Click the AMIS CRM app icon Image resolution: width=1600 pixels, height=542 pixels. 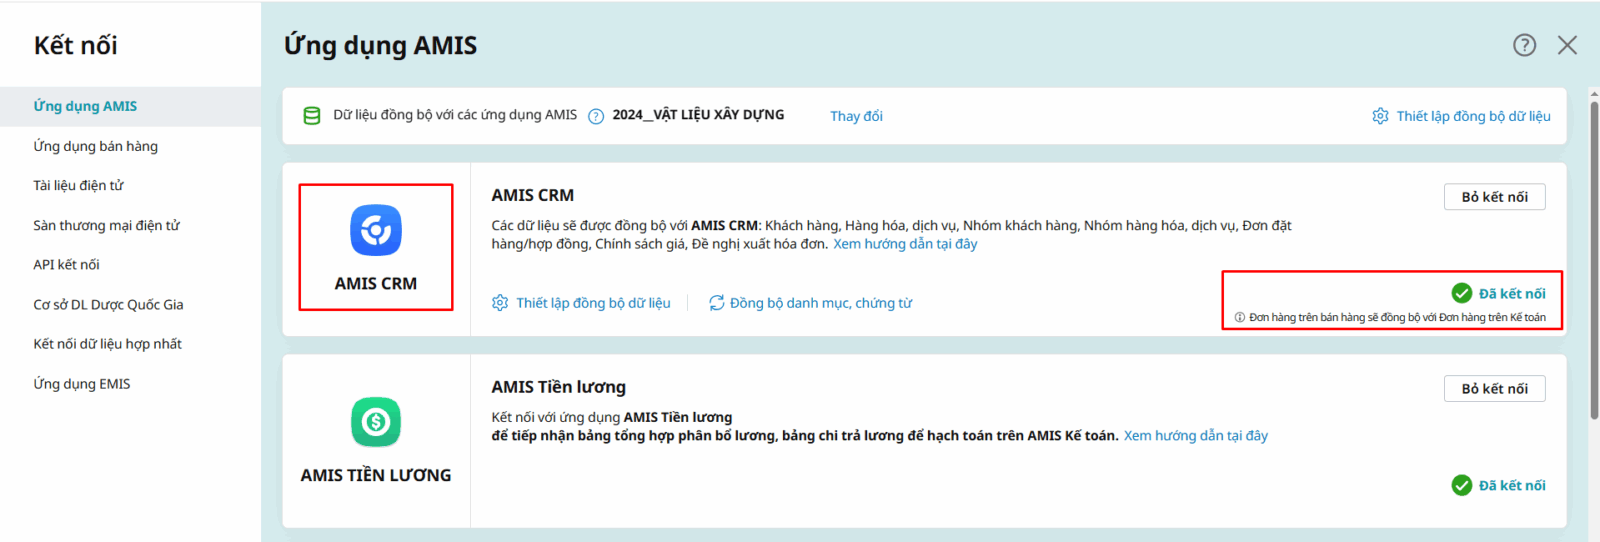(376, 231)
